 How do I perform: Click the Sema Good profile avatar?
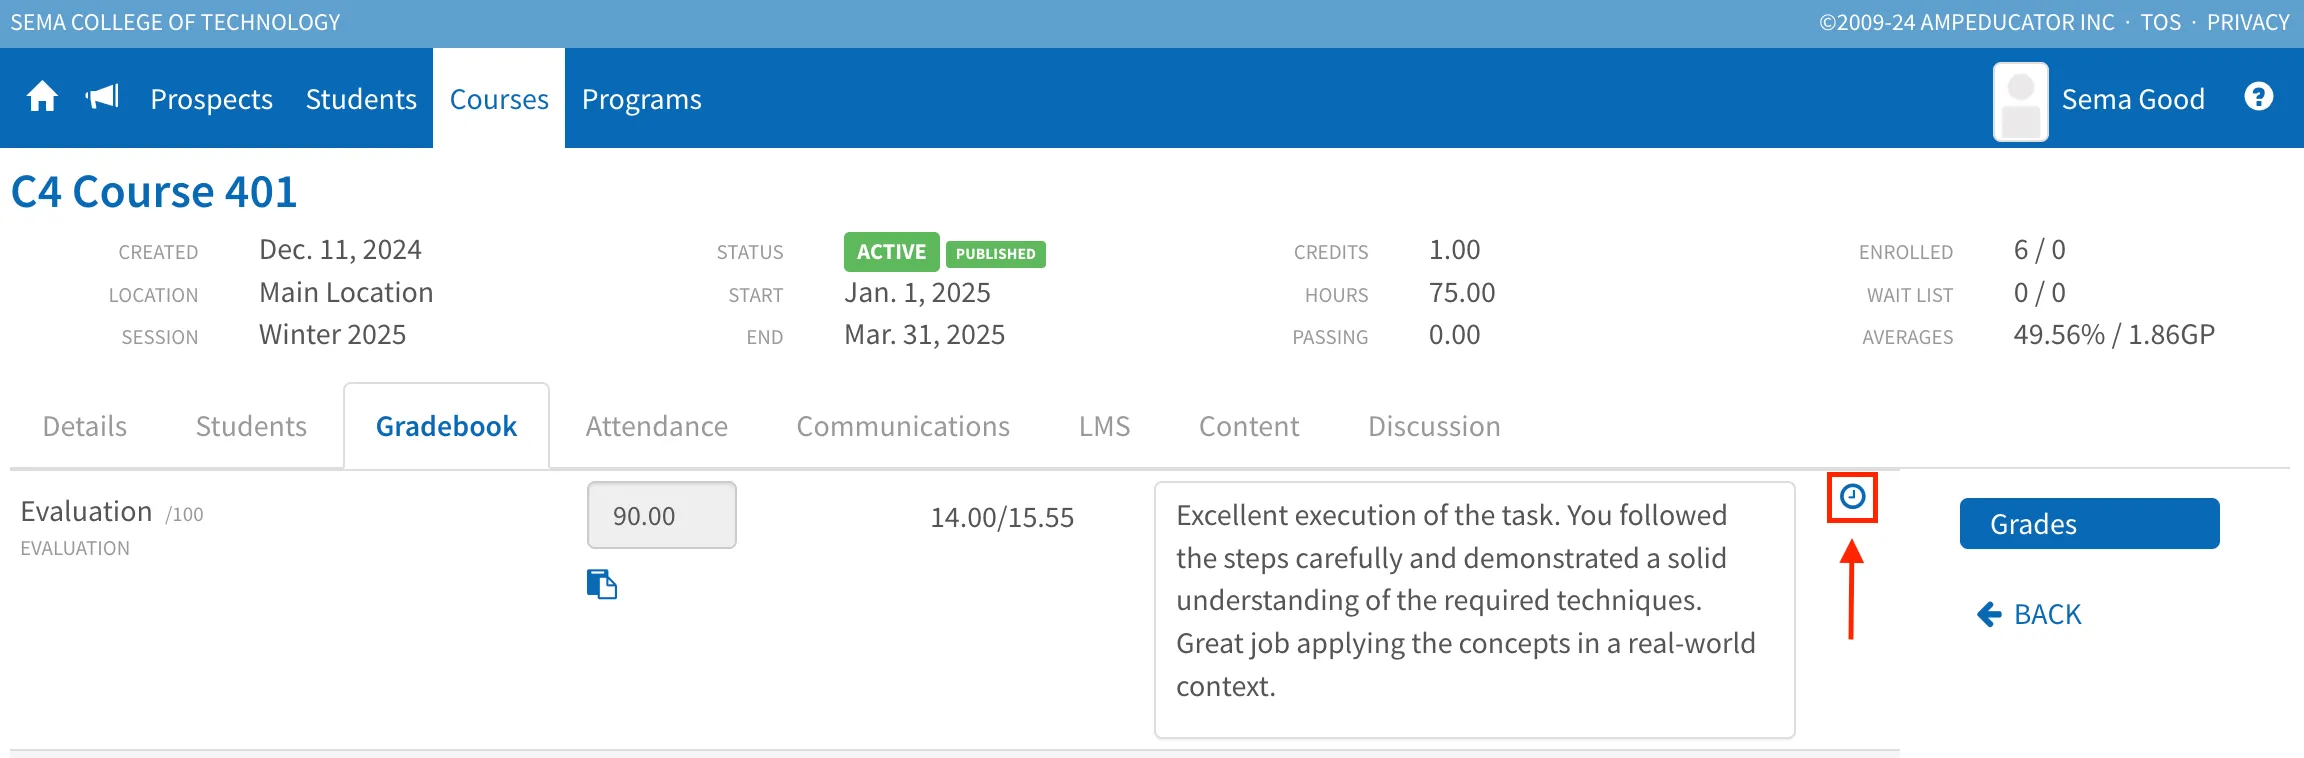[2020, 101]
